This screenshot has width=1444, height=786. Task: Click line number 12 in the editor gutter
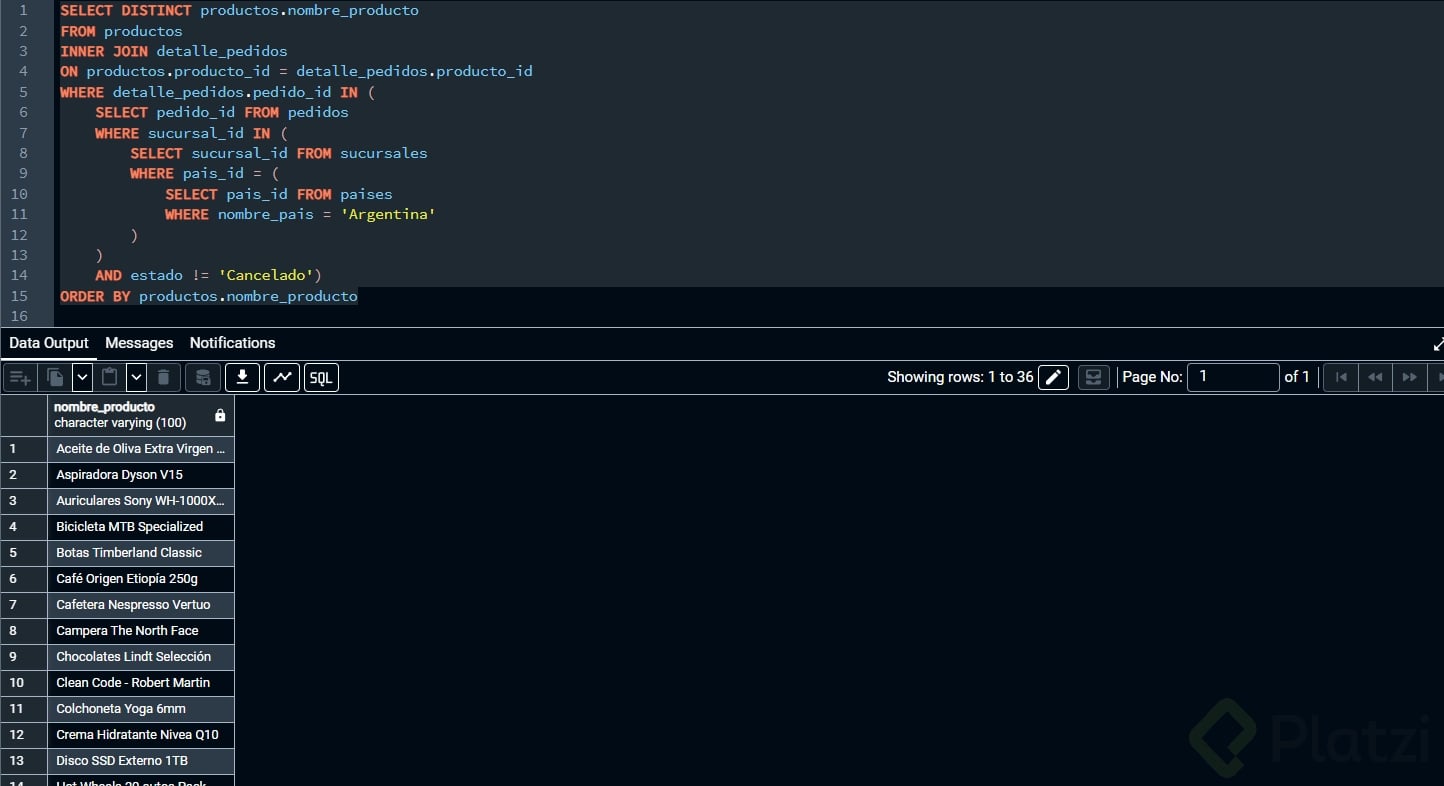19,235
